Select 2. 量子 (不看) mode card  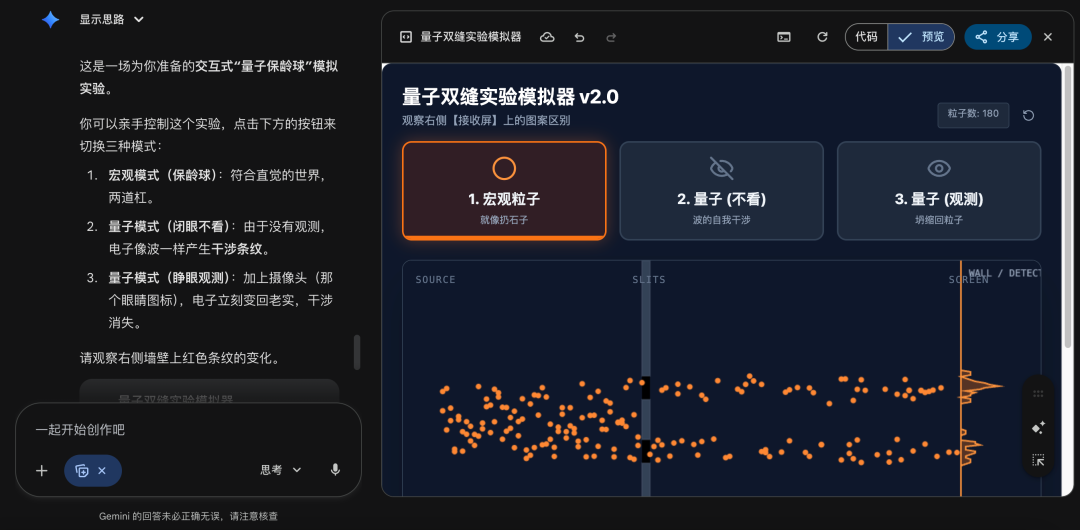coord(721,191)
